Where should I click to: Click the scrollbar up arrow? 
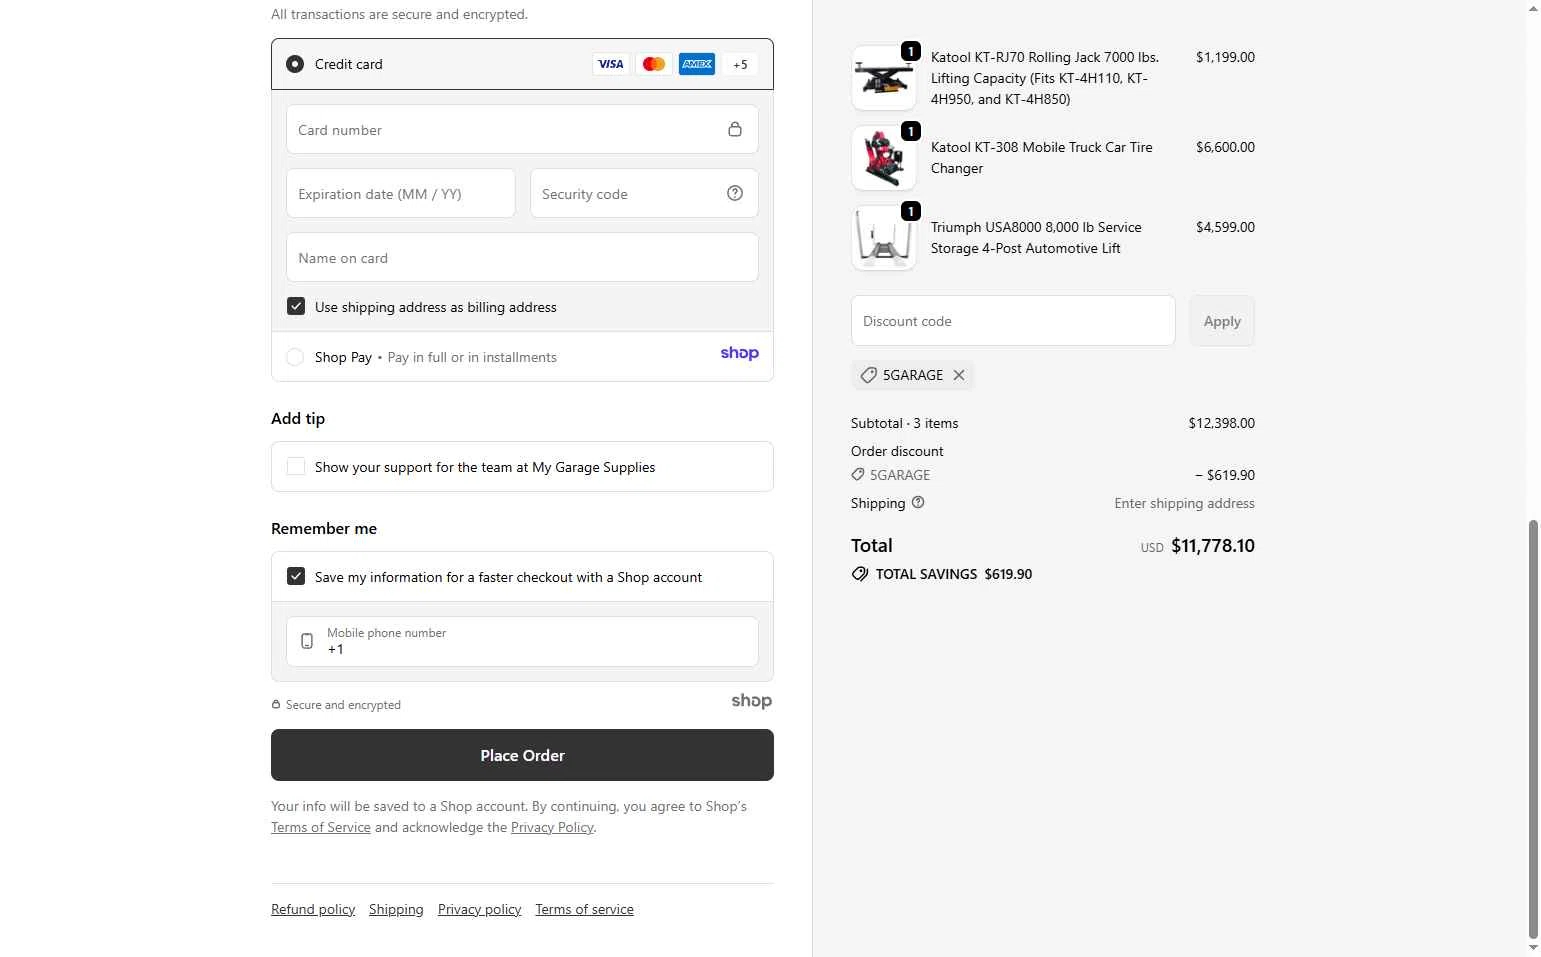point(1533,8)
